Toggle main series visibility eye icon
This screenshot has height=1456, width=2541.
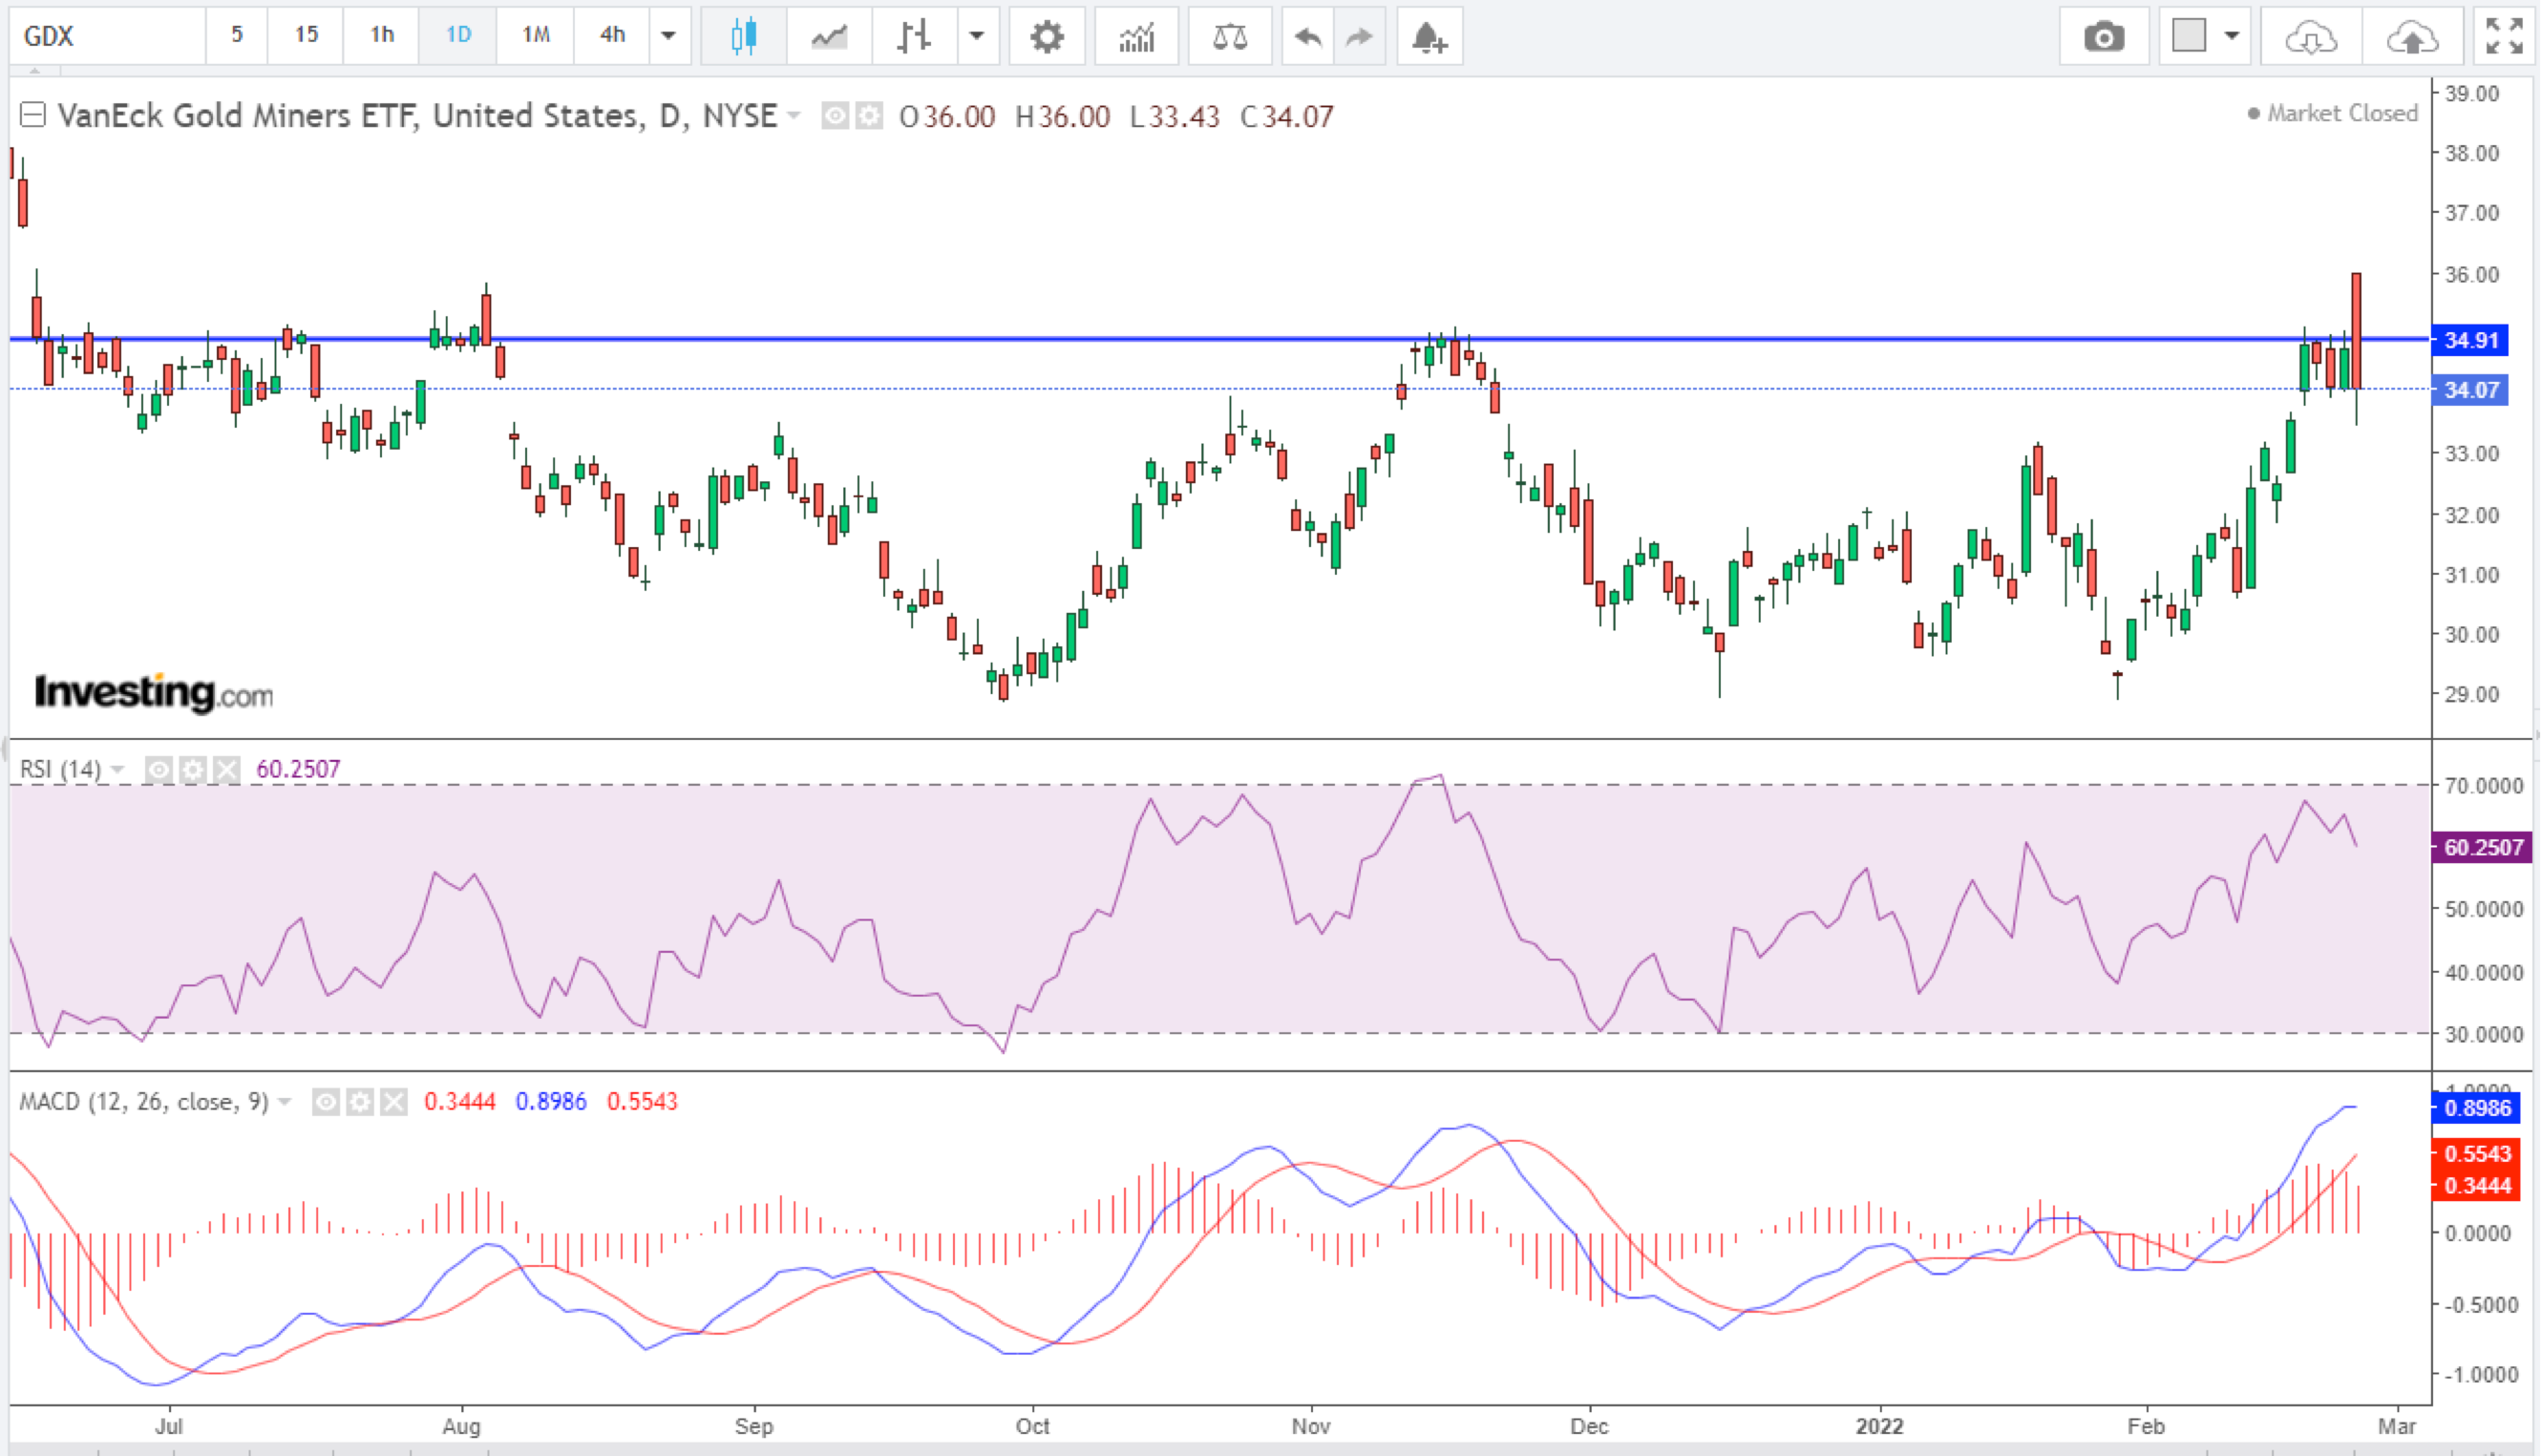834,116
